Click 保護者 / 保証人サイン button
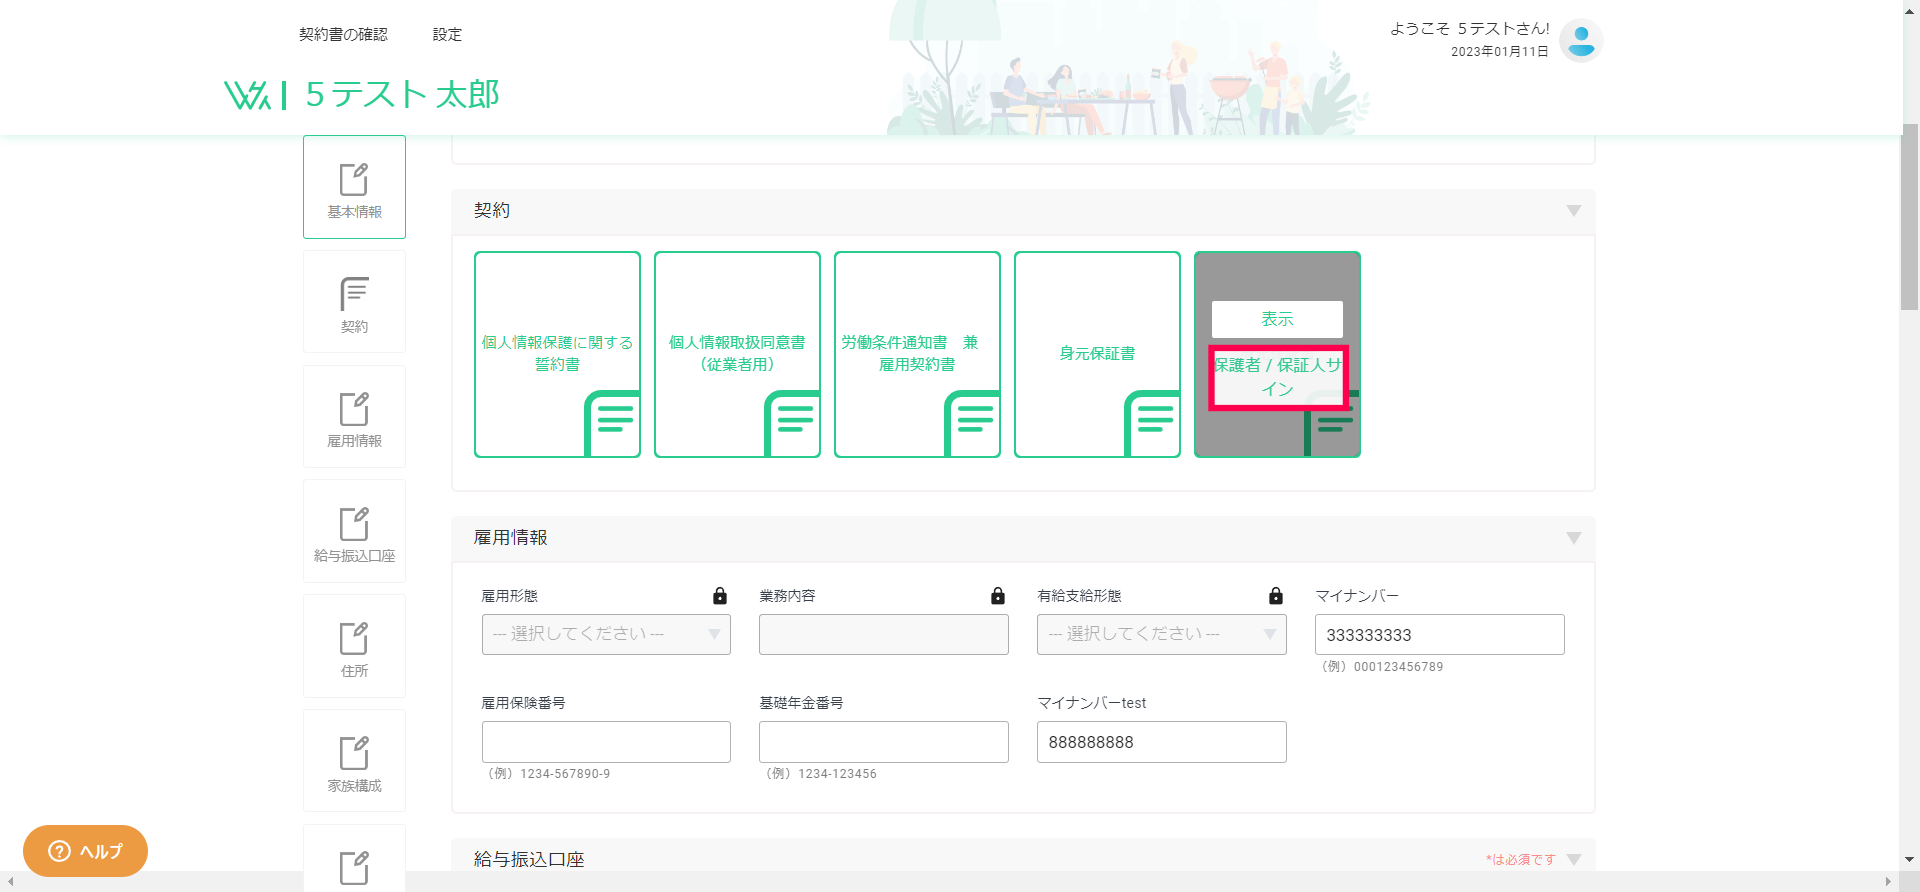This screenshot has width=1920, height=892. pyautogui.click(x=1278, y=377)
